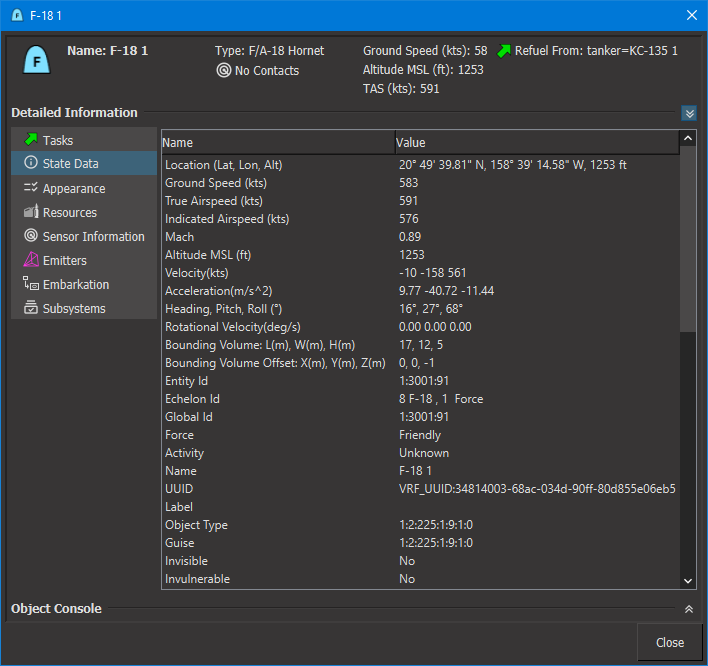708x666 pixels.
Task: Click the No Contacts radar icon
Action: pos(224,70)
